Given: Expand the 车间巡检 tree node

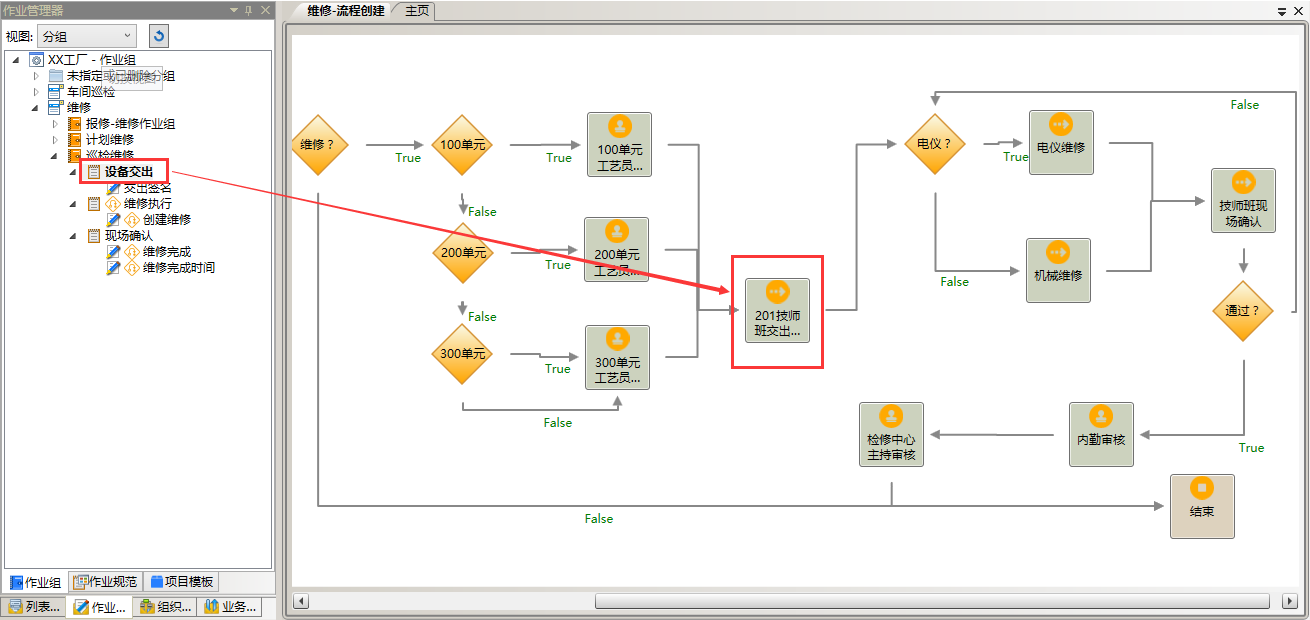Looking at the screenshot, I should click(x=37, y=92).
